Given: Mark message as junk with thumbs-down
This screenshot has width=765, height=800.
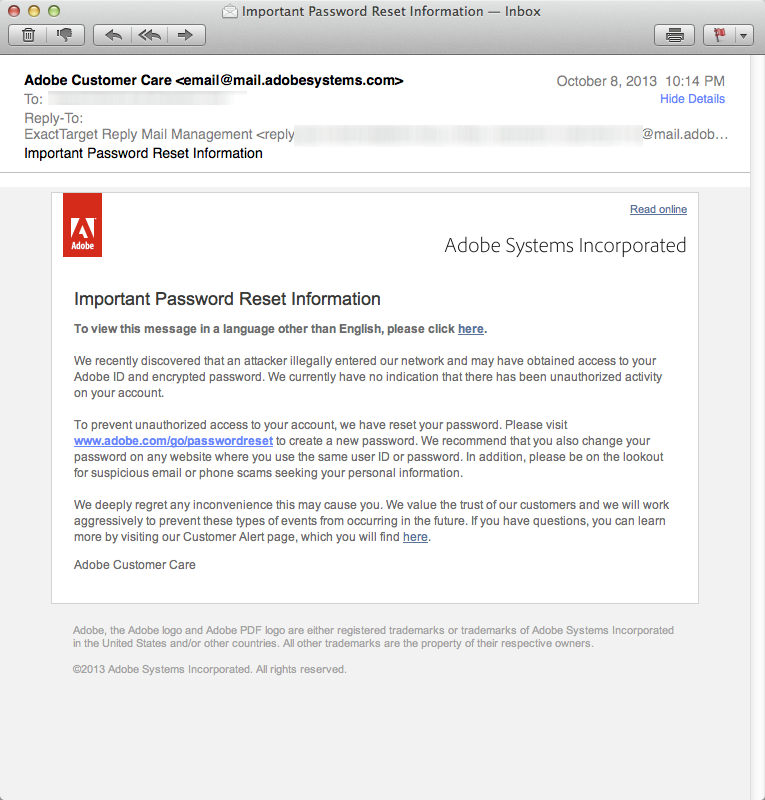Looking at the screenshot, I should [x=65, y=35].
